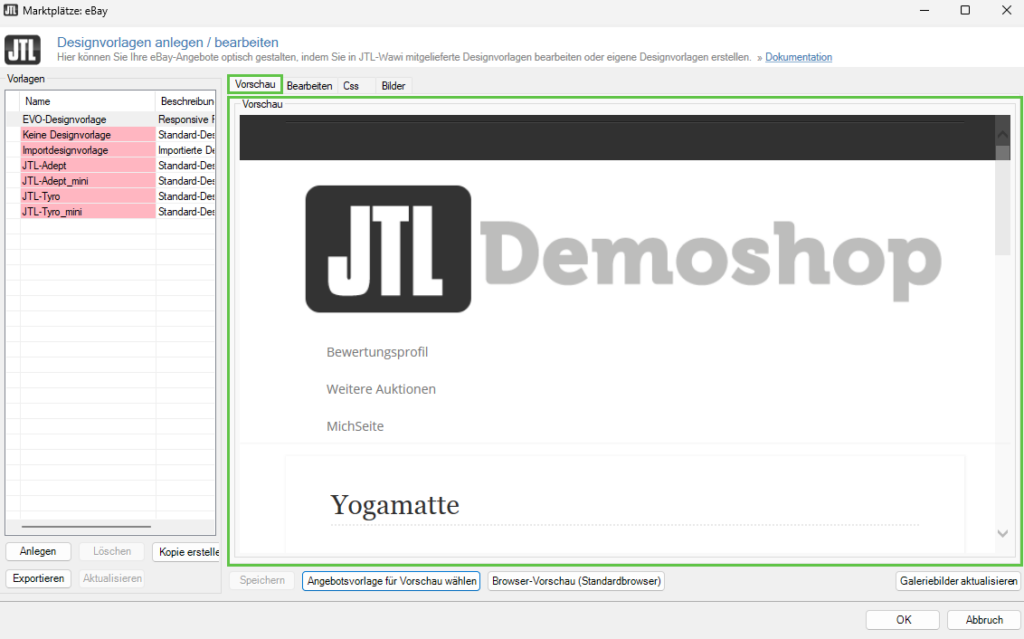The height and width of the screenshot is (639, 1024).
Task: Switch to the Bearbeiten tab
Action: (x=309, y=86)
